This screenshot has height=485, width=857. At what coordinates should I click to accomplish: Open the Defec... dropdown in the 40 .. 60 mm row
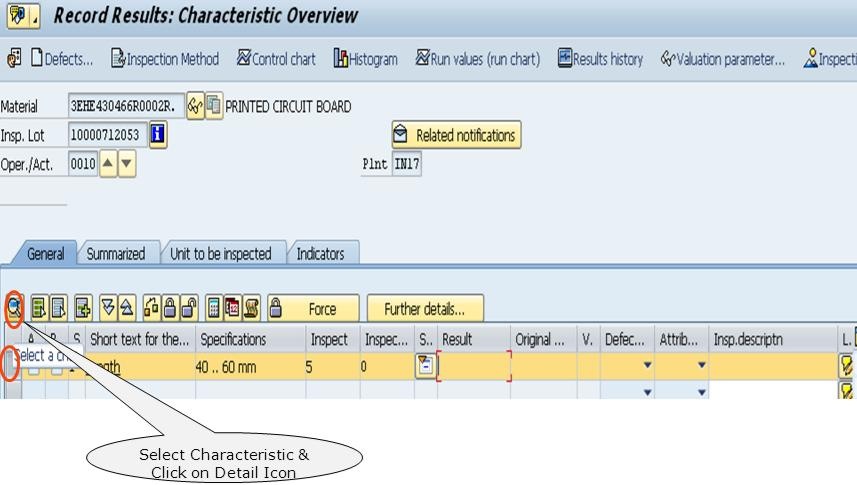(x=647, y=365)
